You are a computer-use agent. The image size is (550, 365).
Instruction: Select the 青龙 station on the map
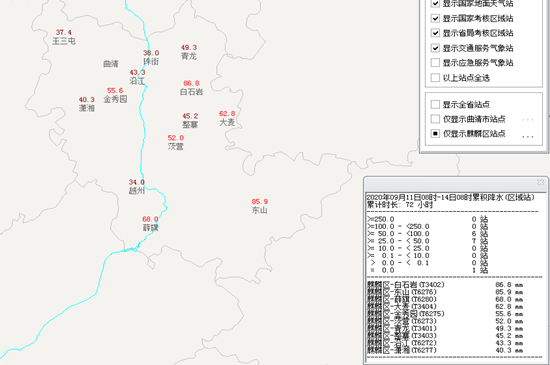[x=189, y=56]
